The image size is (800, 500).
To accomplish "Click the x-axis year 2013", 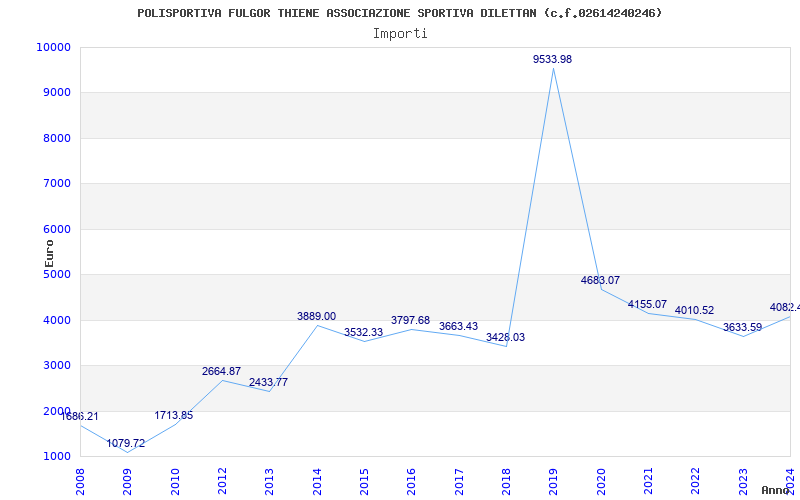I will click(x=269, y=481).
